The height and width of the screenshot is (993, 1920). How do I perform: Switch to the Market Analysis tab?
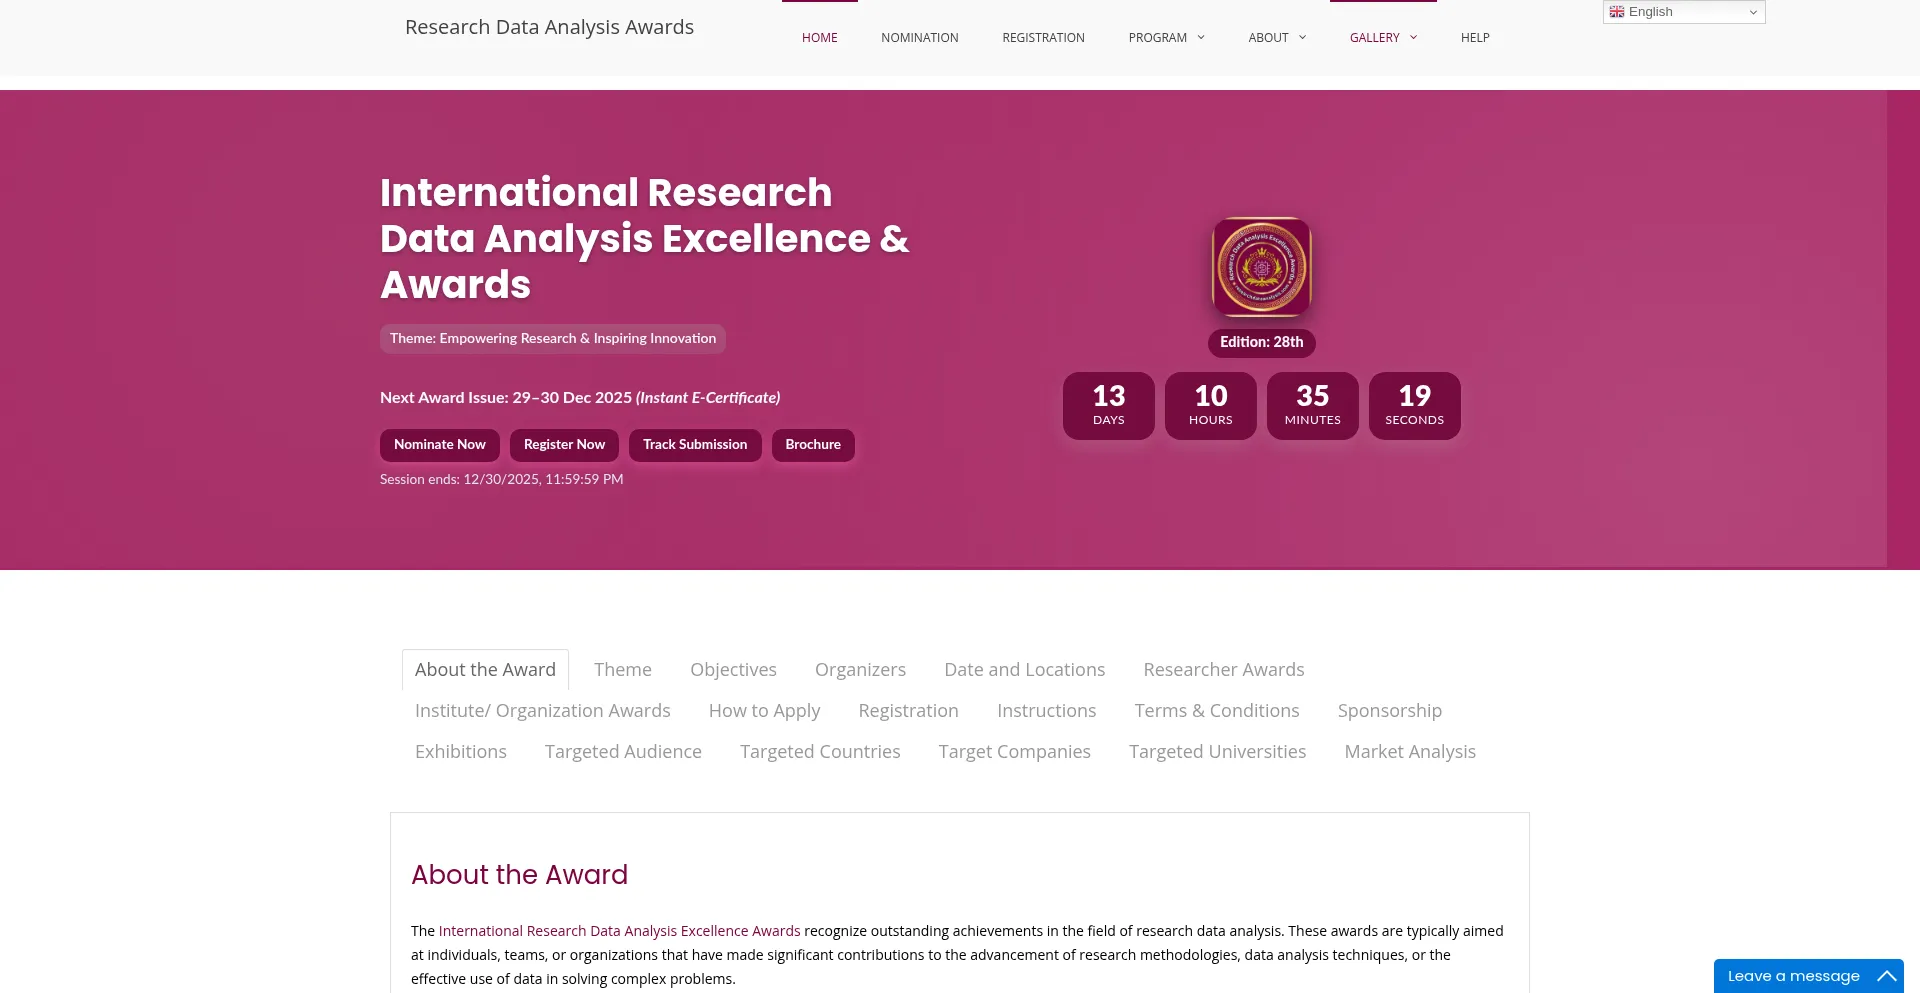point(1410,751)
